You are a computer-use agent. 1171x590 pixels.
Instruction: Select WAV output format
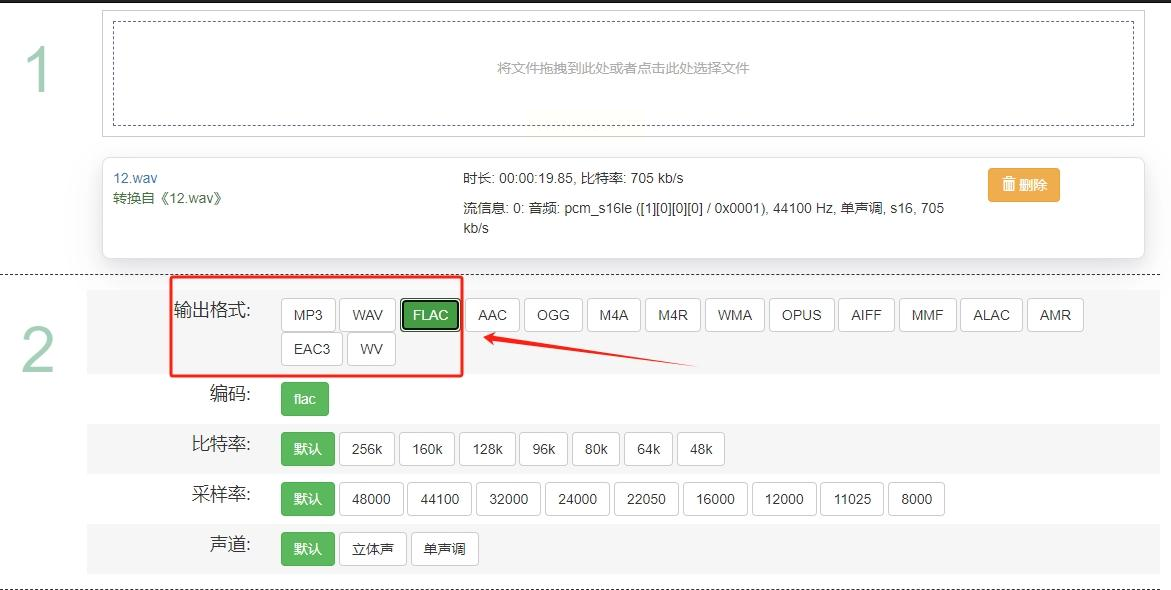(x=367, y=315)
